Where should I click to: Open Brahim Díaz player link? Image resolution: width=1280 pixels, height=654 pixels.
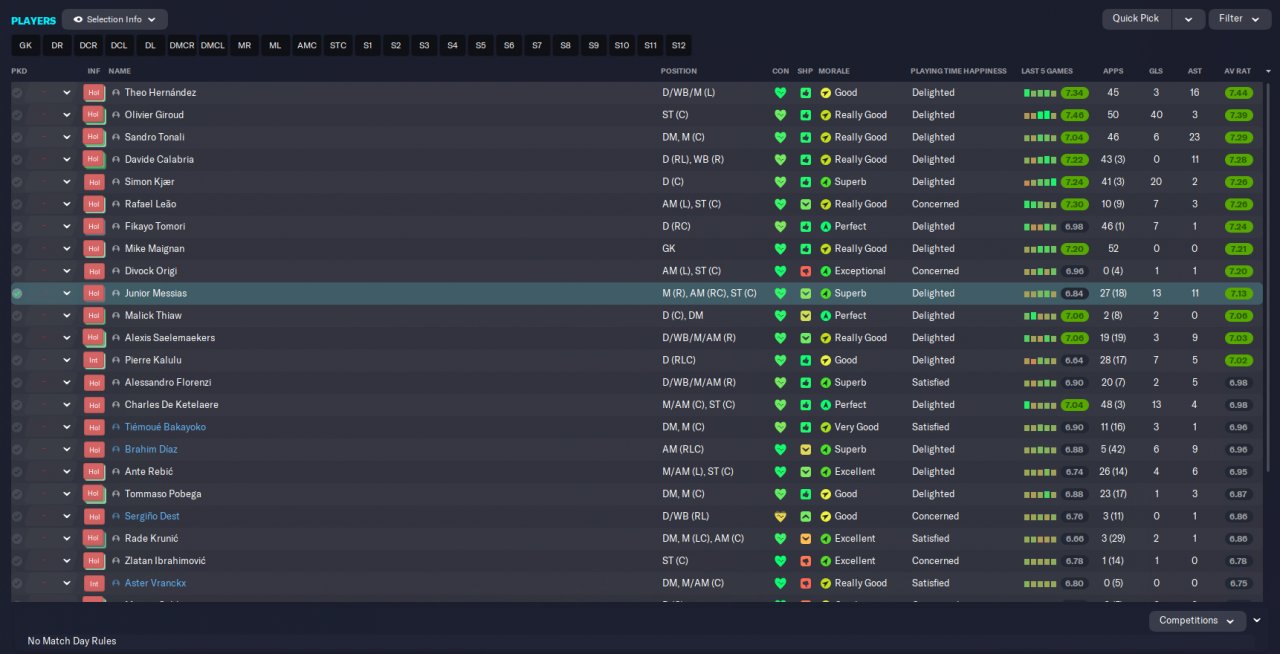(x=151, y=449)
